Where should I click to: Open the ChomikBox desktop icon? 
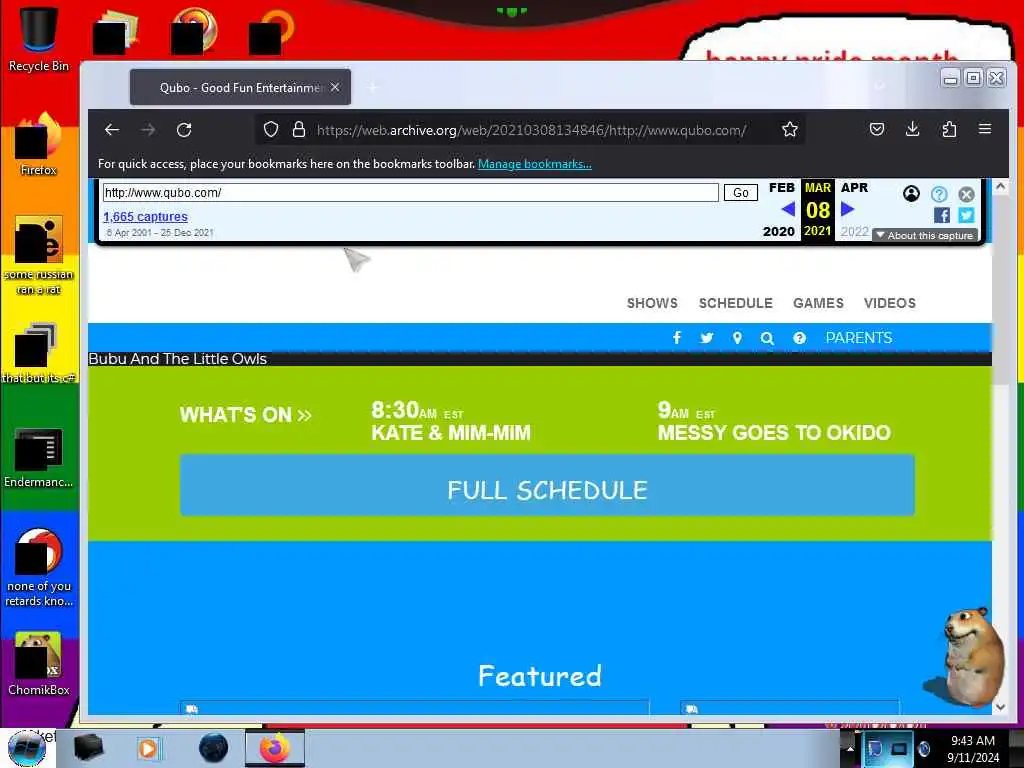39,664
